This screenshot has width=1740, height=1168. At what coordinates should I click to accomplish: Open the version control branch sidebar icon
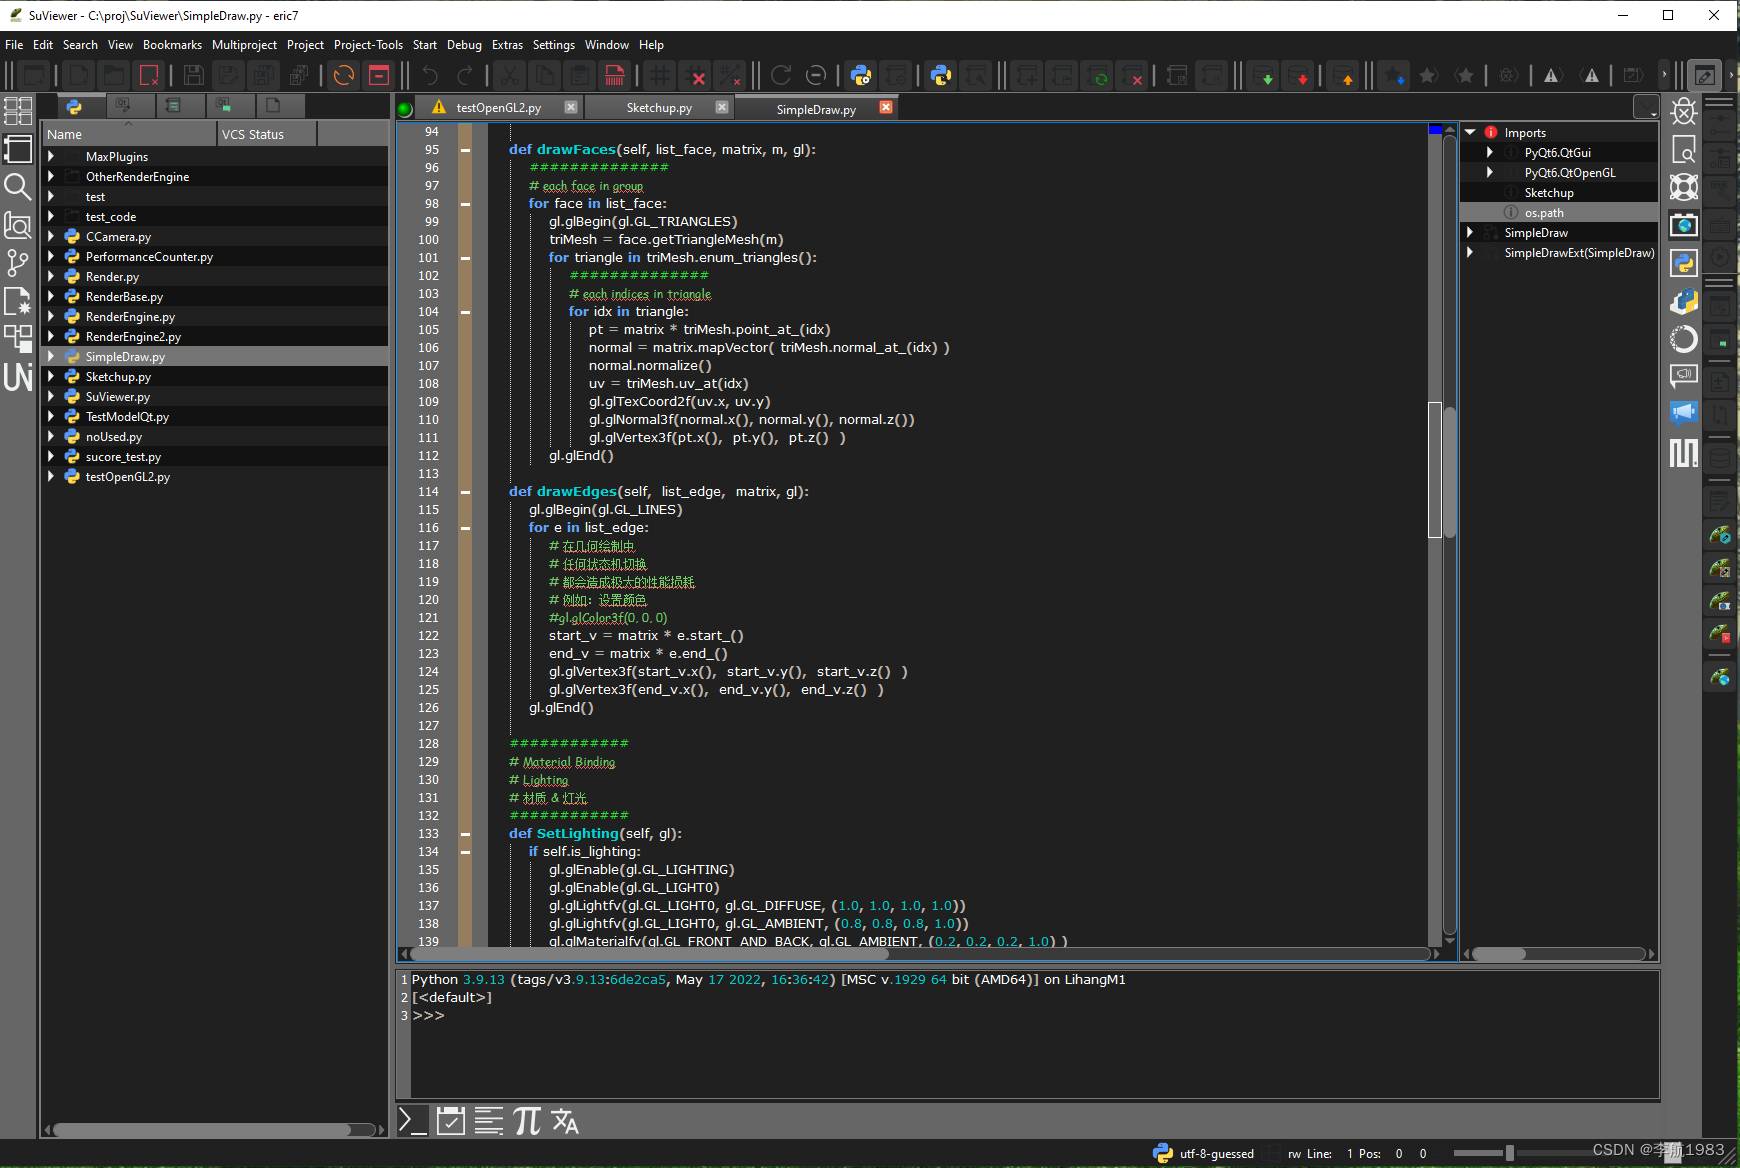click(18, 263)
